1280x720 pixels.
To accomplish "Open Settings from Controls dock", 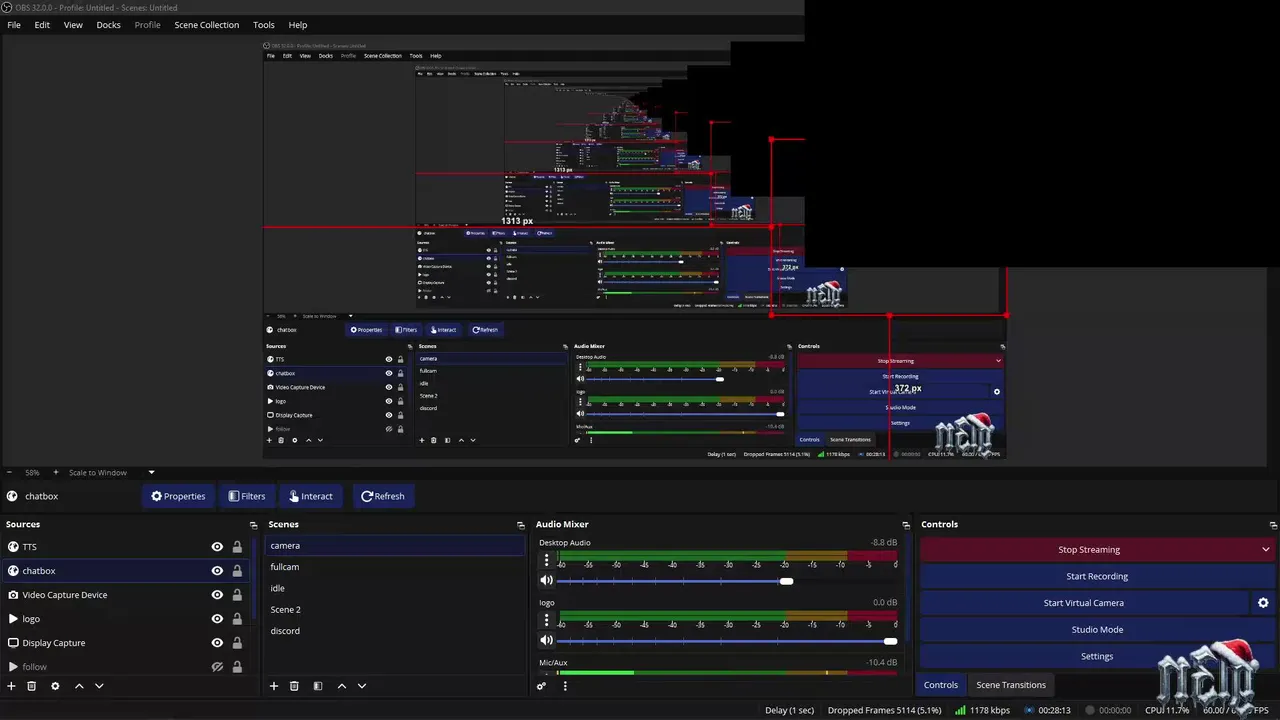I will 1097,656.
